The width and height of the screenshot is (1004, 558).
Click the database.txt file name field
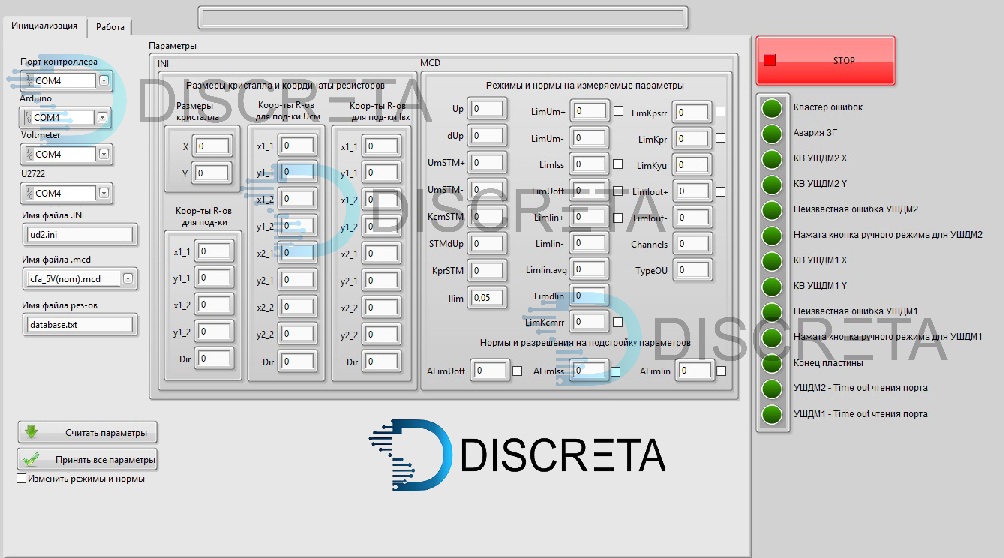click(78, 324)
